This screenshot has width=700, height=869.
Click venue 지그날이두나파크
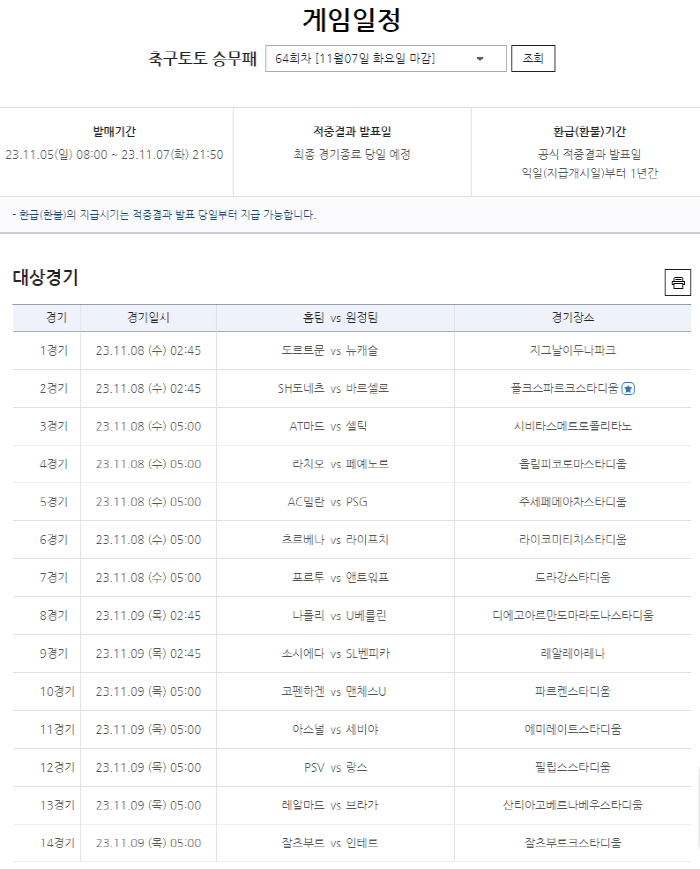point(573,350)
